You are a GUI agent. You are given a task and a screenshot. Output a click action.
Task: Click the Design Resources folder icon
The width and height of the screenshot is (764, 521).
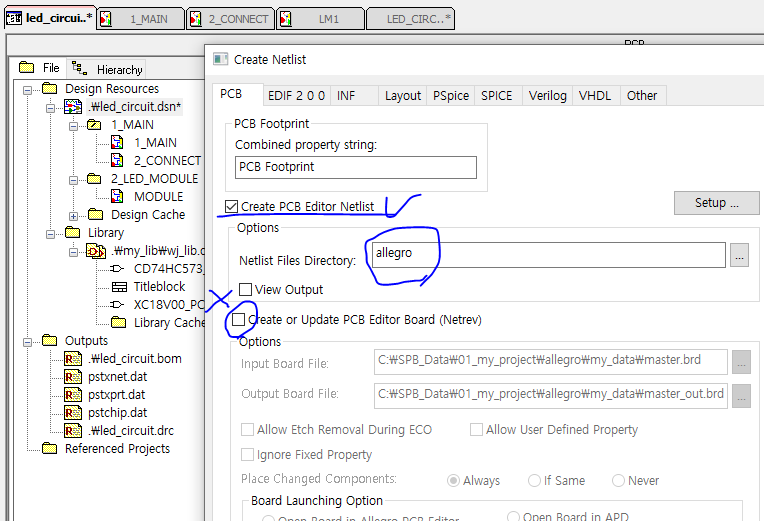[x=50, y=88]
